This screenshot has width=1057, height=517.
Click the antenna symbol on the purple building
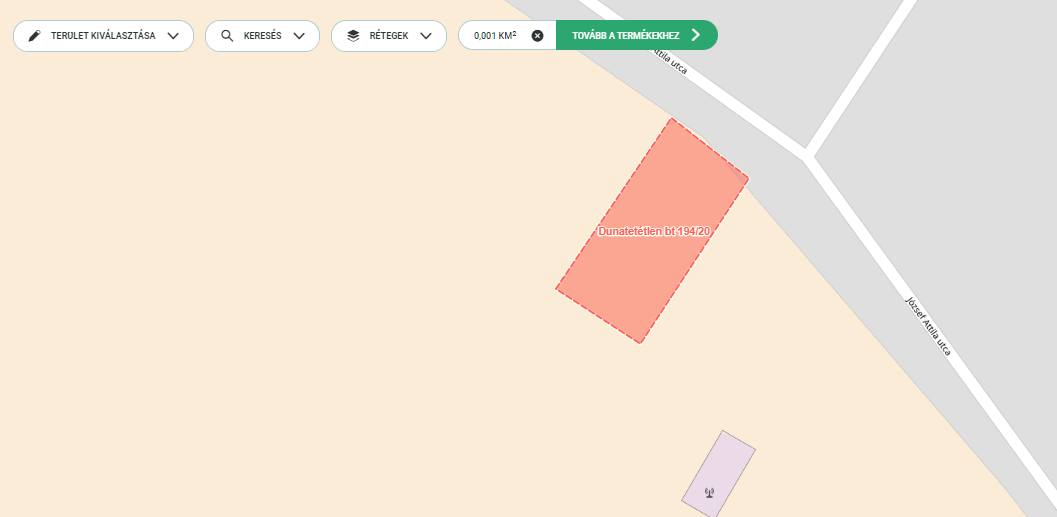coord(708,493)
